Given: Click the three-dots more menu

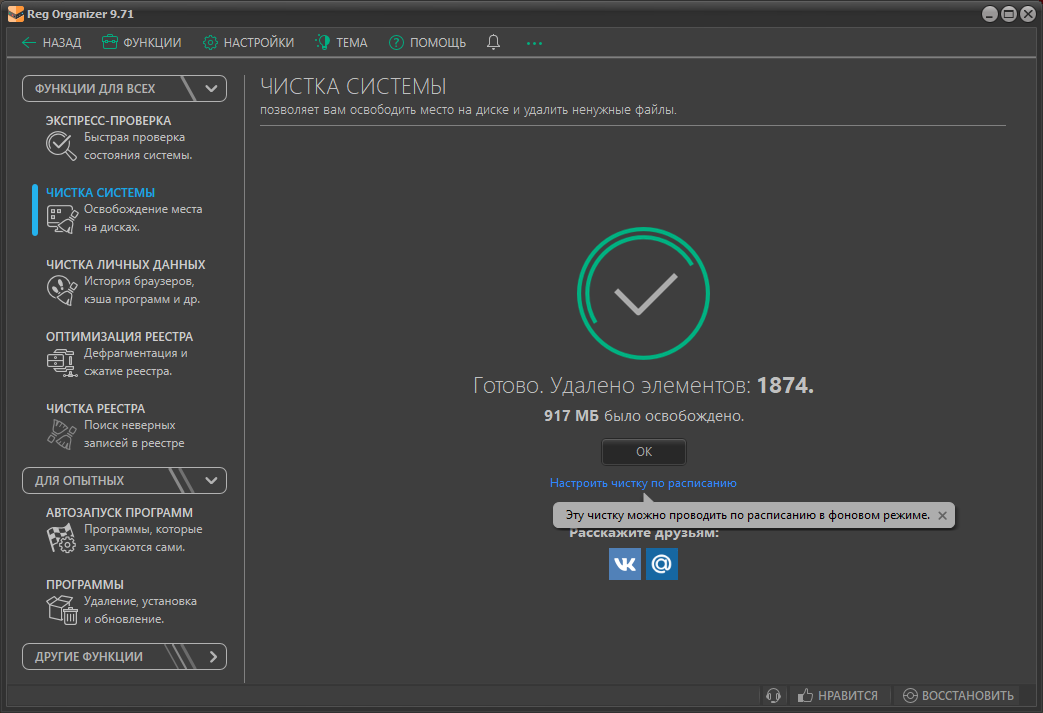Looking at the screenshot, I should tap(534, 43).
